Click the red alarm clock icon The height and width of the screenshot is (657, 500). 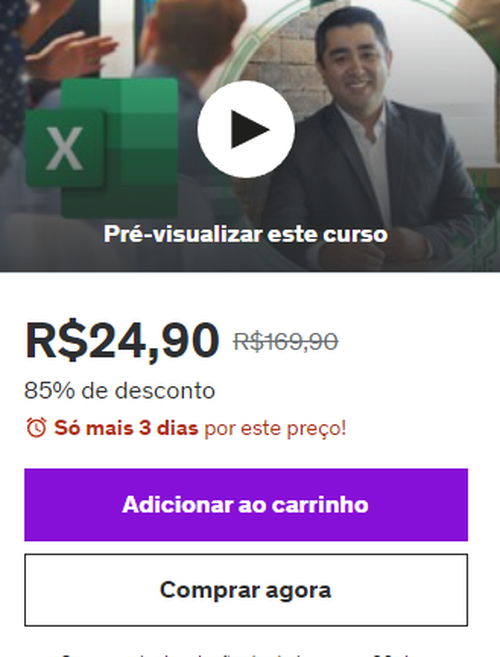[x=36, y=428]
